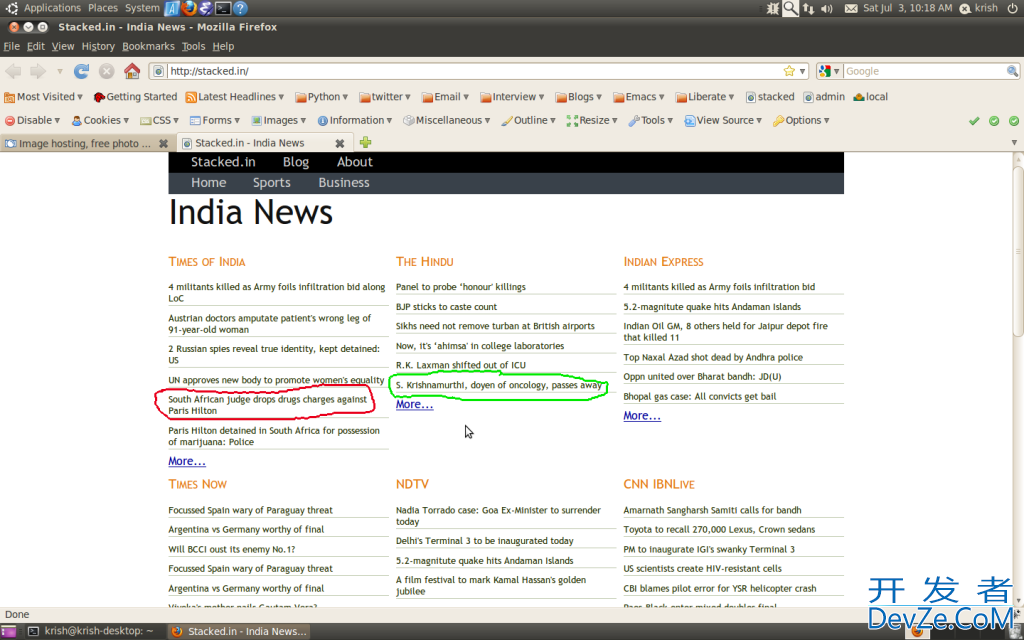Click the power/shutdown icon in top panel
Screen dimensions: 1024x640
click(1012, 8)
